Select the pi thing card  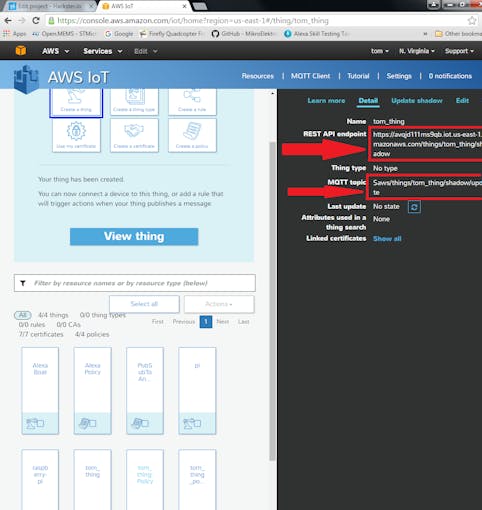[197, 391]
